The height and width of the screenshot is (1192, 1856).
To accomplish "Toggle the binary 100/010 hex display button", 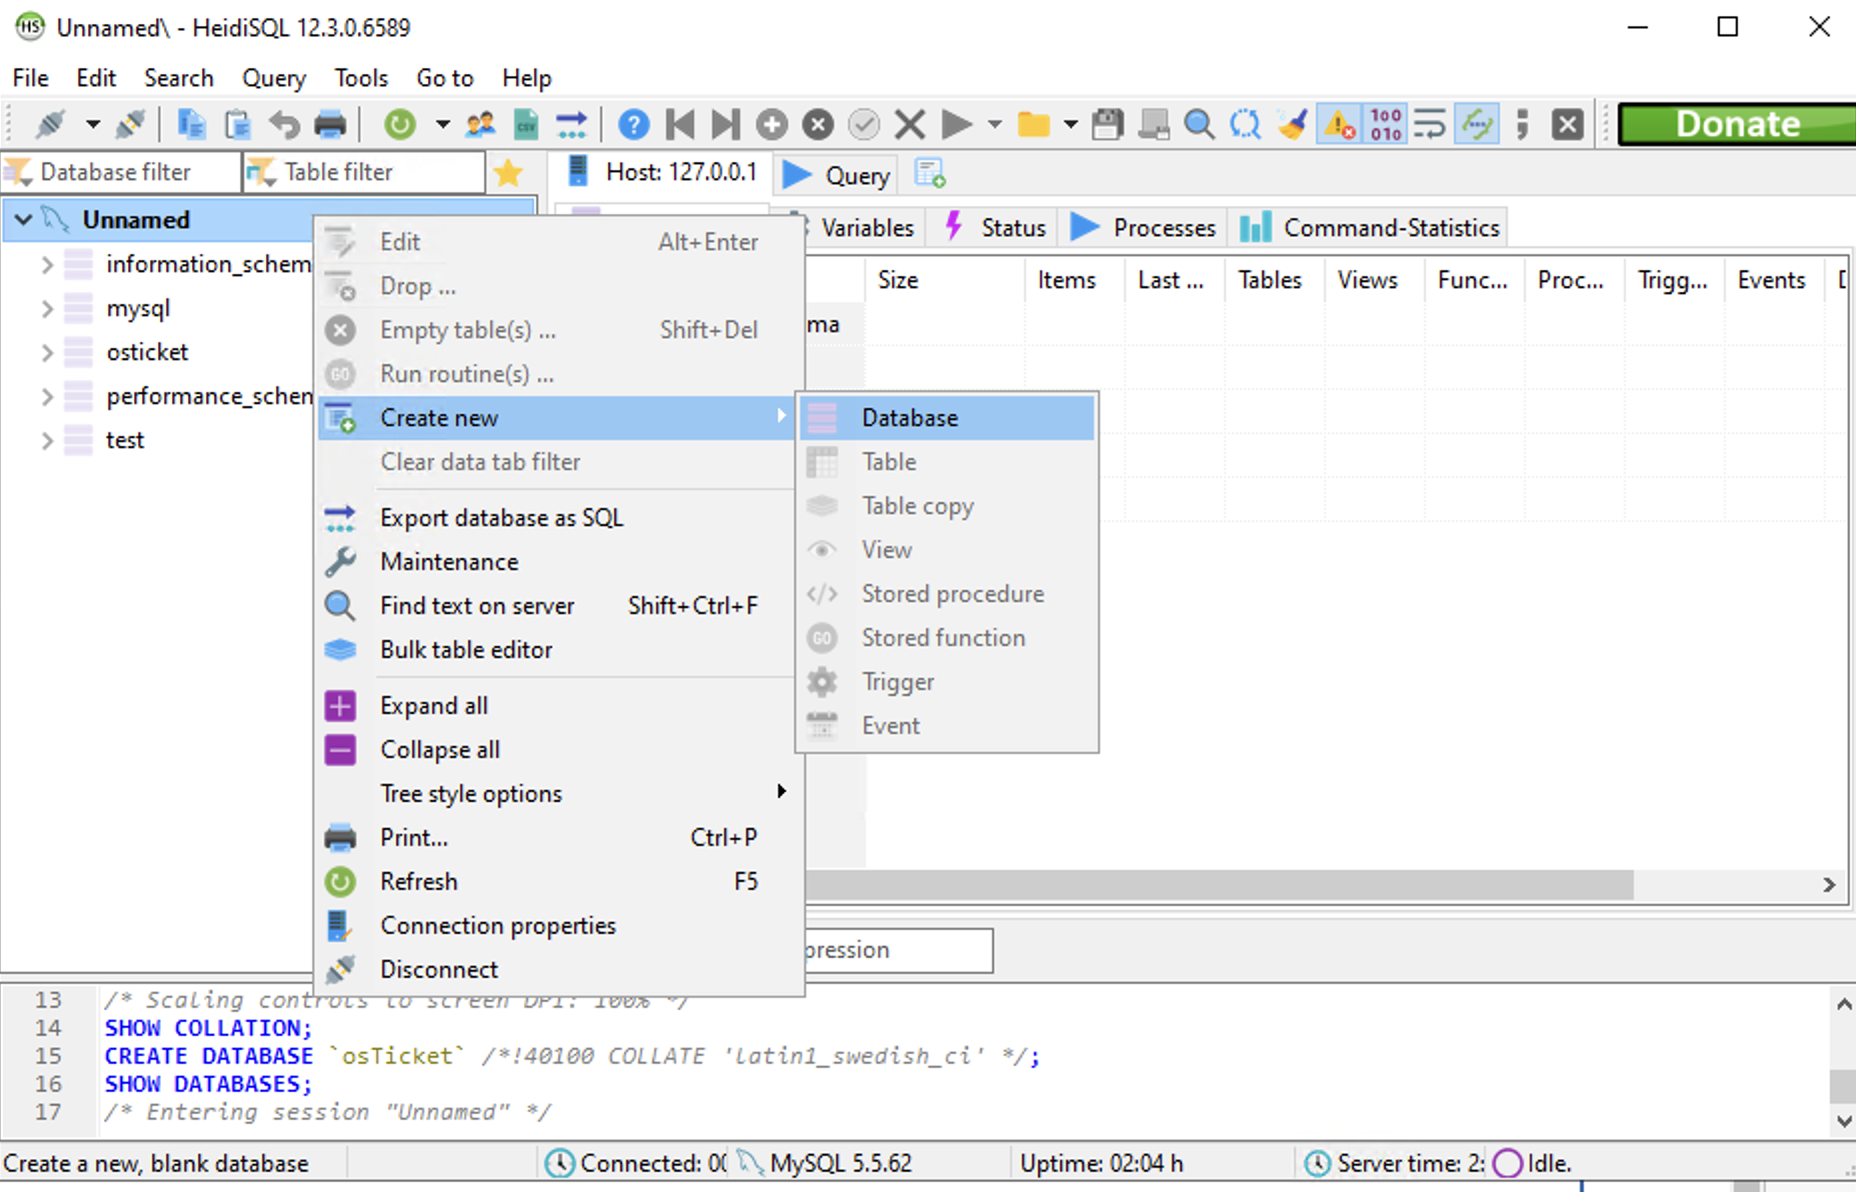I will pos(1386,124).
